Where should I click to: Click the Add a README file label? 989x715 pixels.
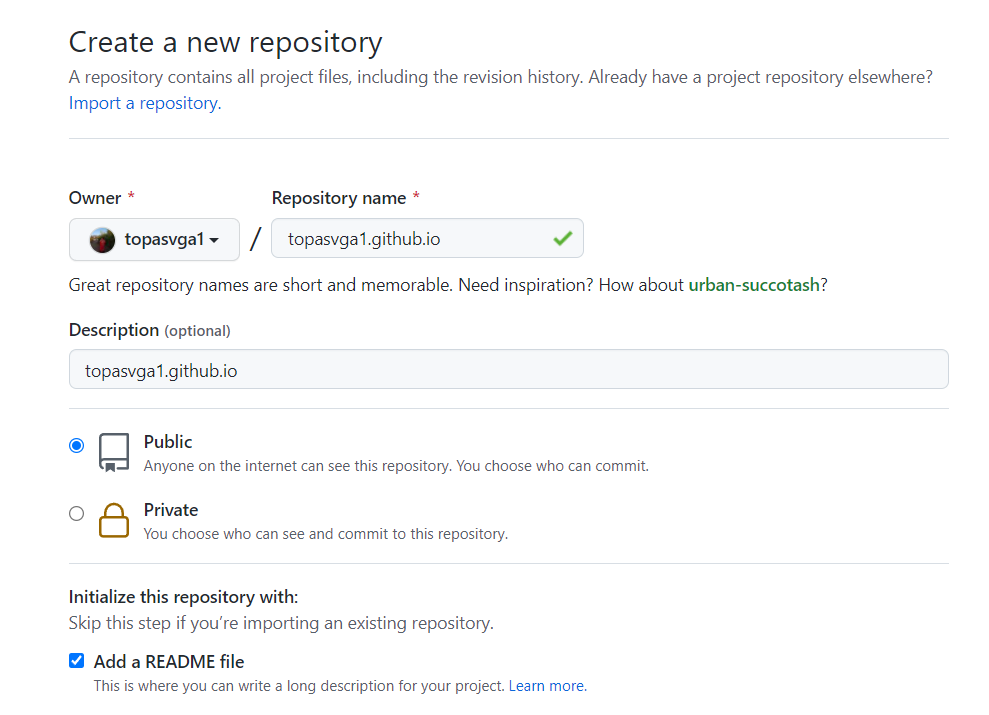pos(169,662)
